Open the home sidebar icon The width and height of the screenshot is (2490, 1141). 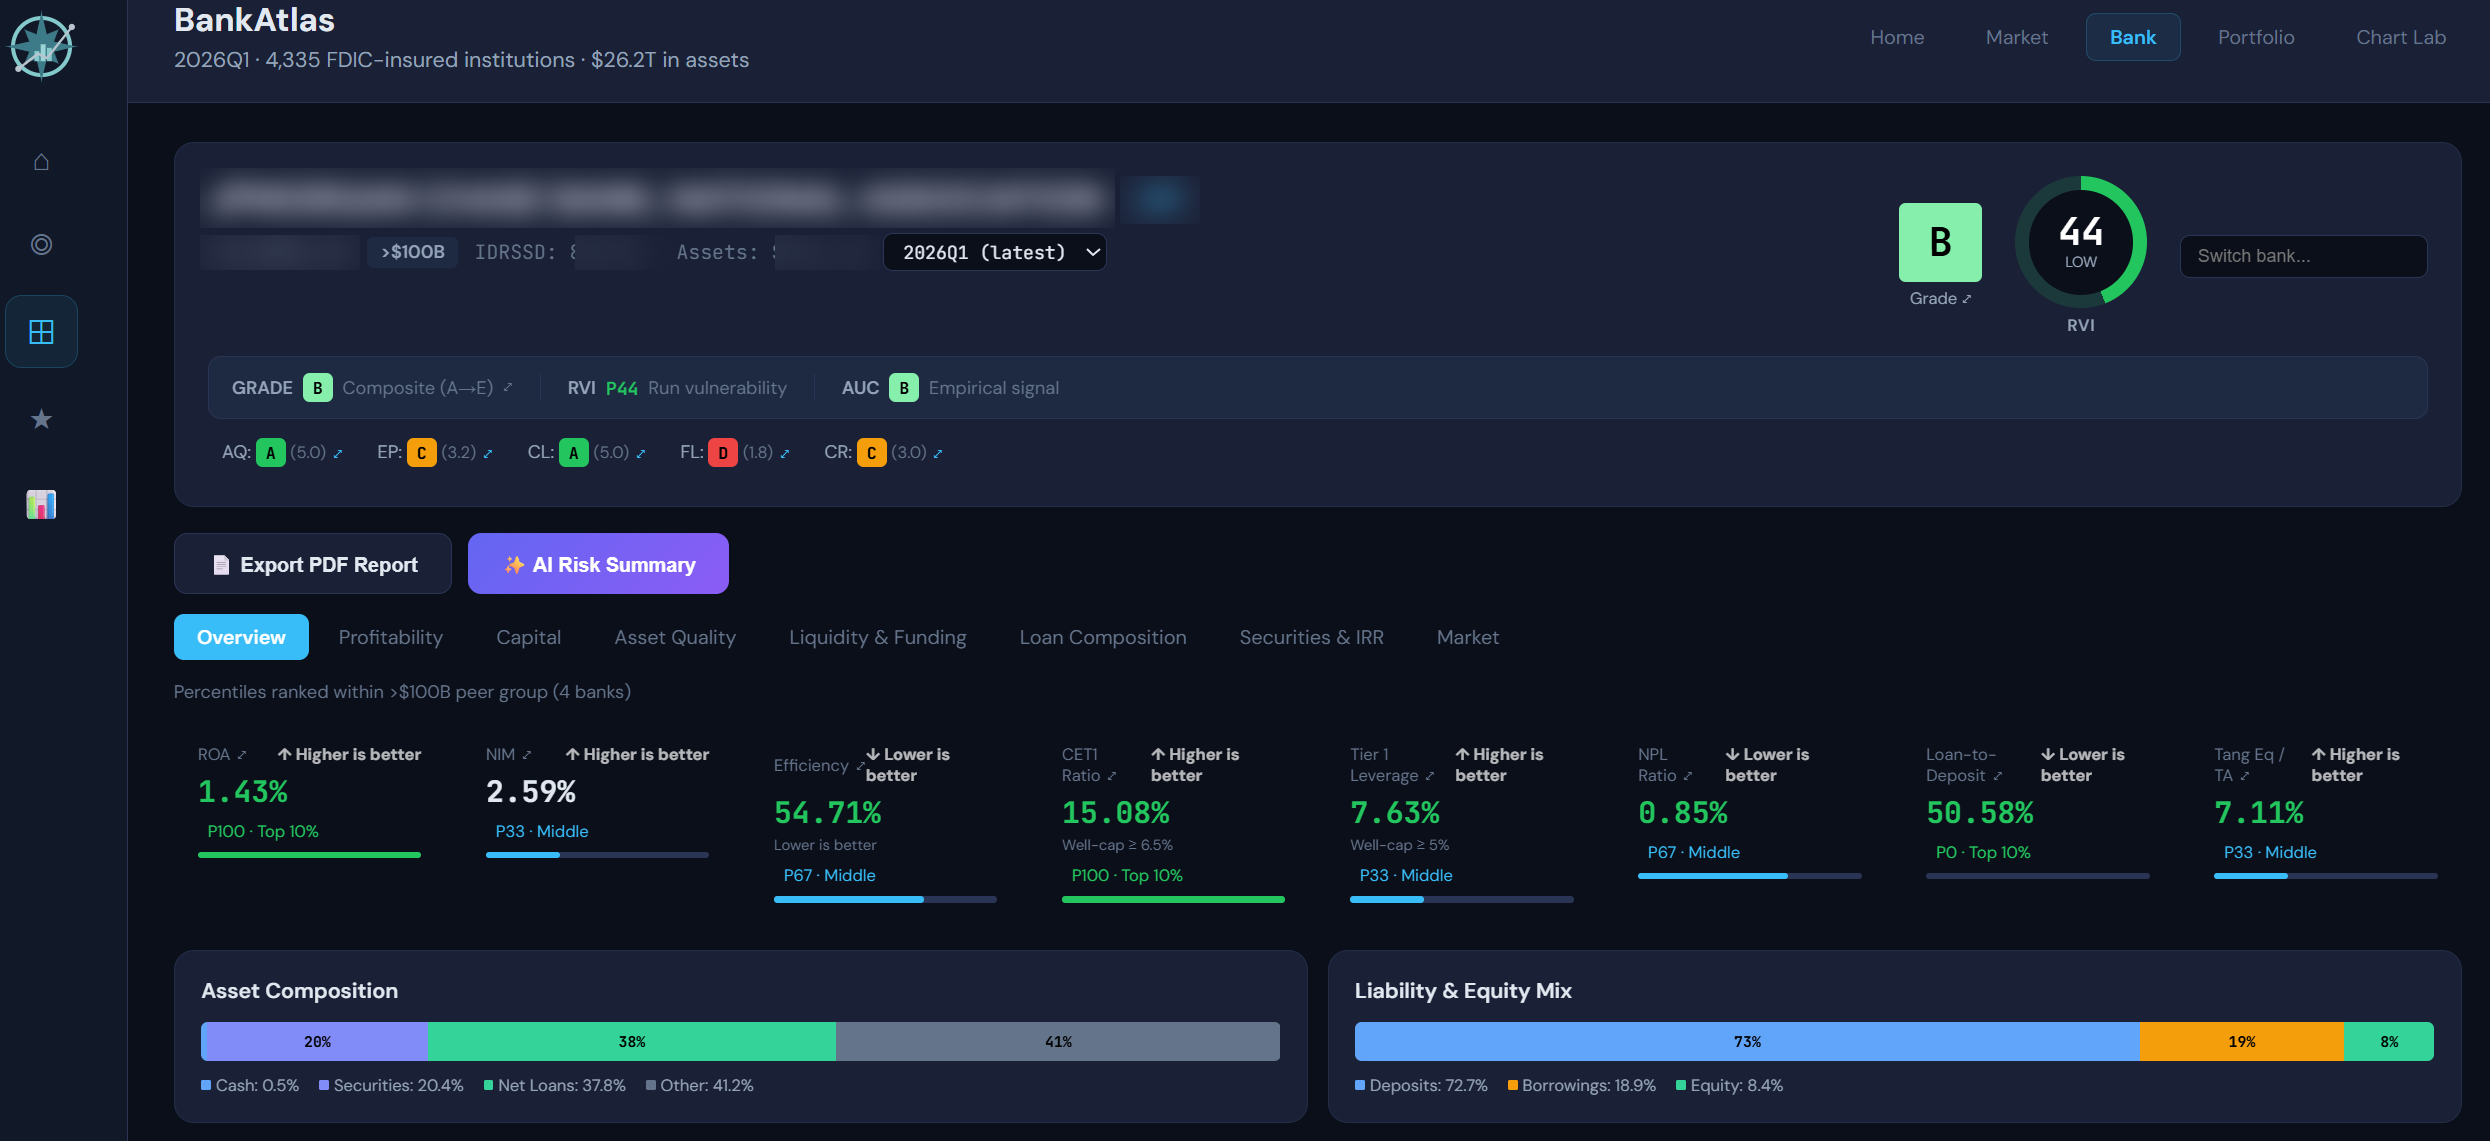click(41, 162)
